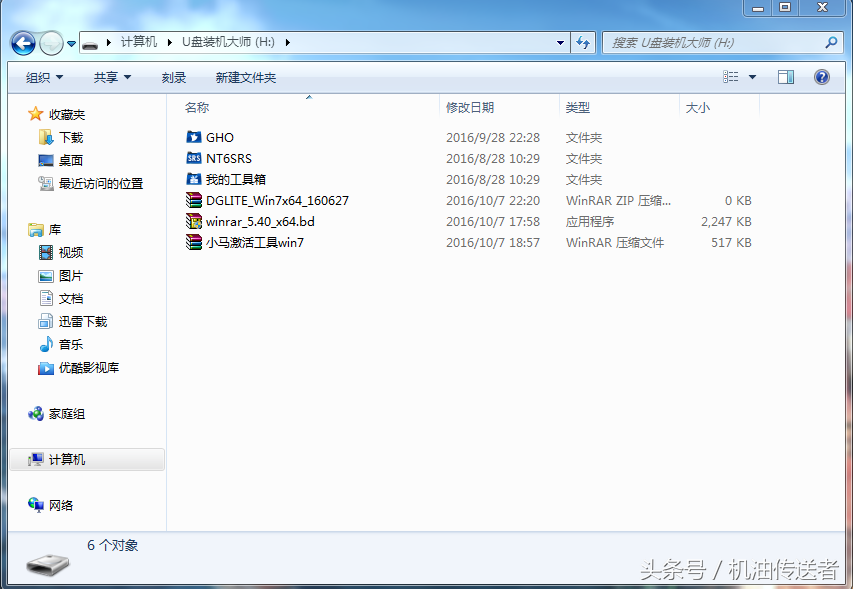Refresh the folder with the refresh button

click(583, 42)
